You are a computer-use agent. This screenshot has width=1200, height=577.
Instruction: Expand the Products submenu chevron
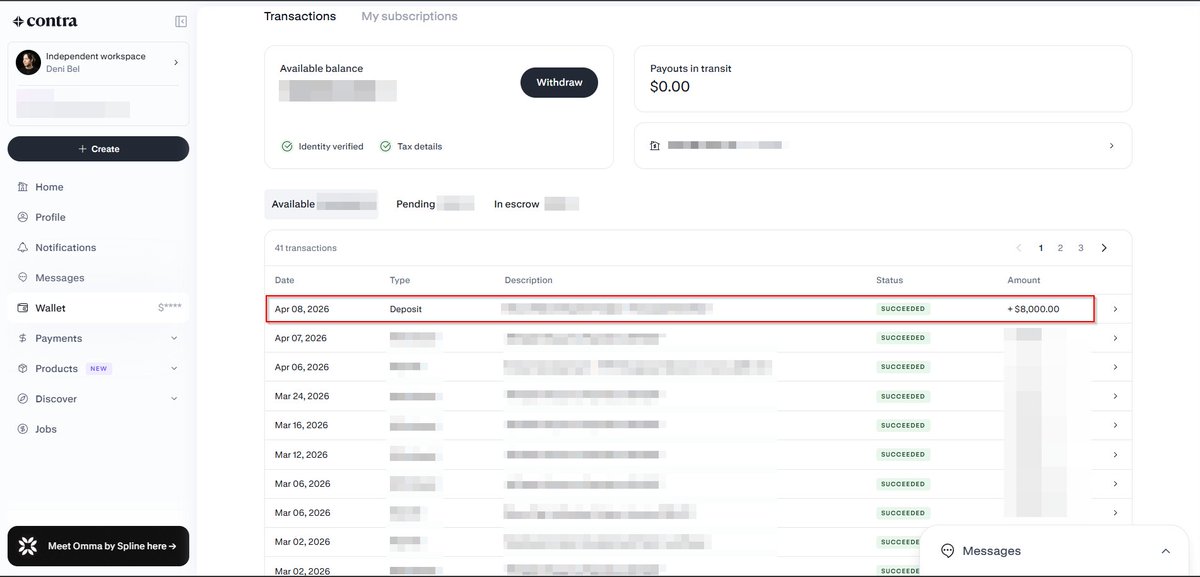point(175,369)
